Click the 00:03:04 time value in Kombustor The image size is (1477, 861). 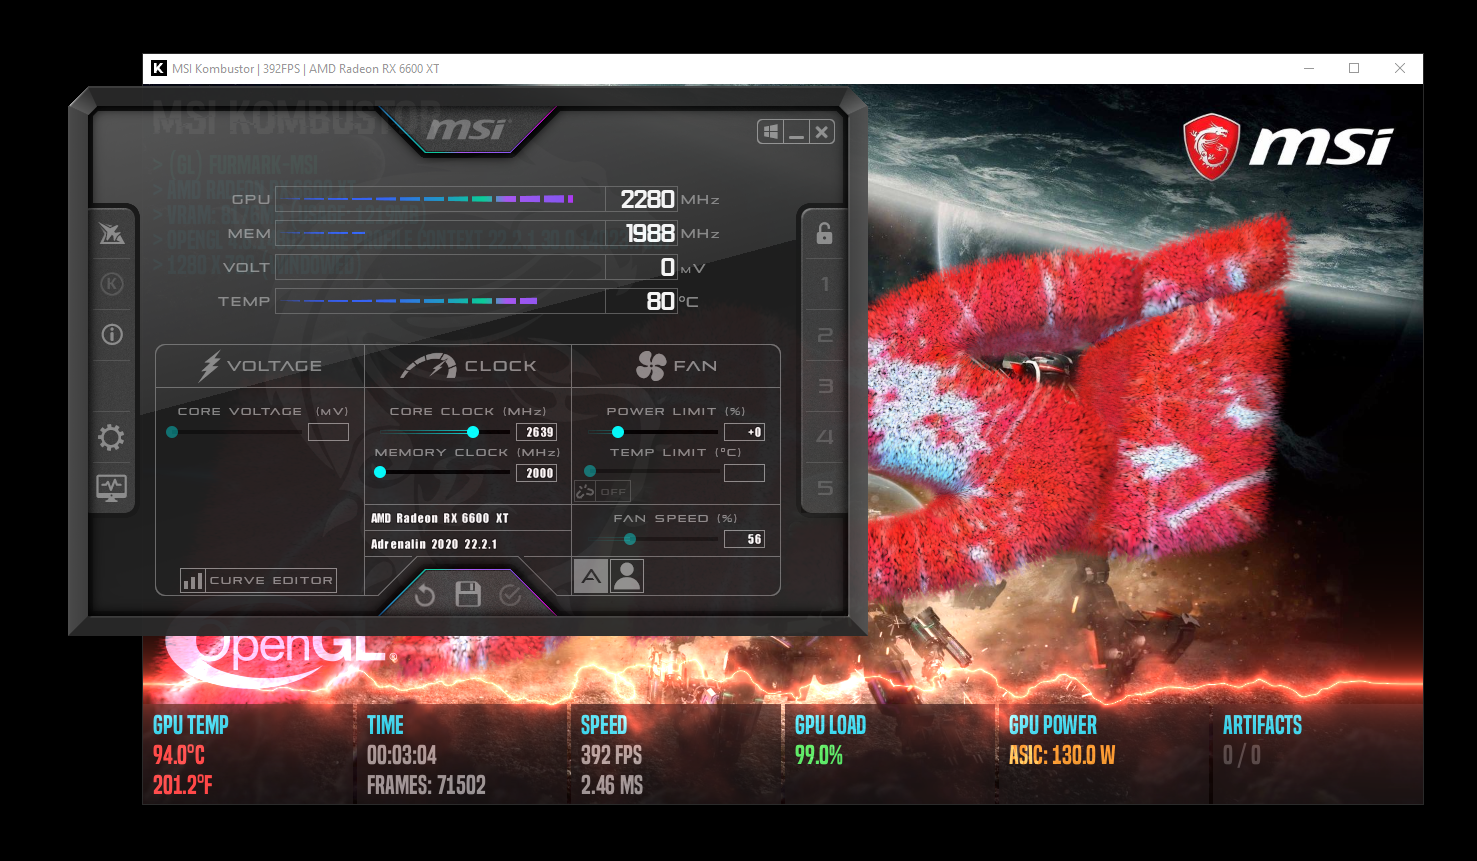[402, 755]
